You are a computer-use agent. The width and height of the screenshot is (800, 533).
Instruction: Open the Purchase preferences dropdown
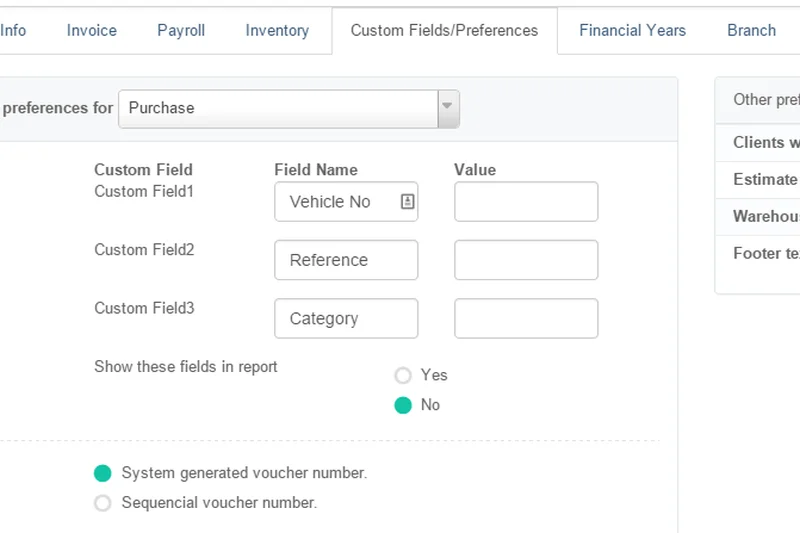click(278, 108)
